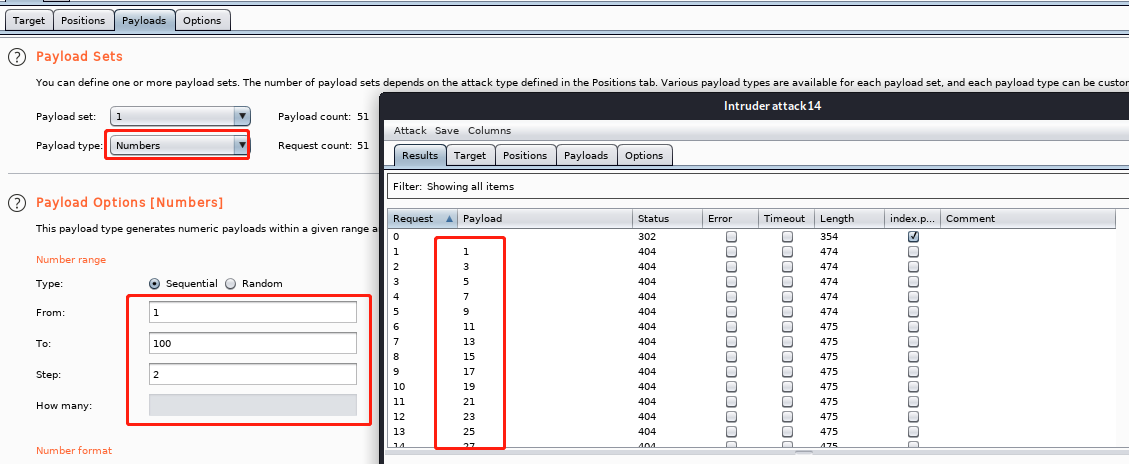Open the Save menu in Intruder attack window

click(447, 130)
